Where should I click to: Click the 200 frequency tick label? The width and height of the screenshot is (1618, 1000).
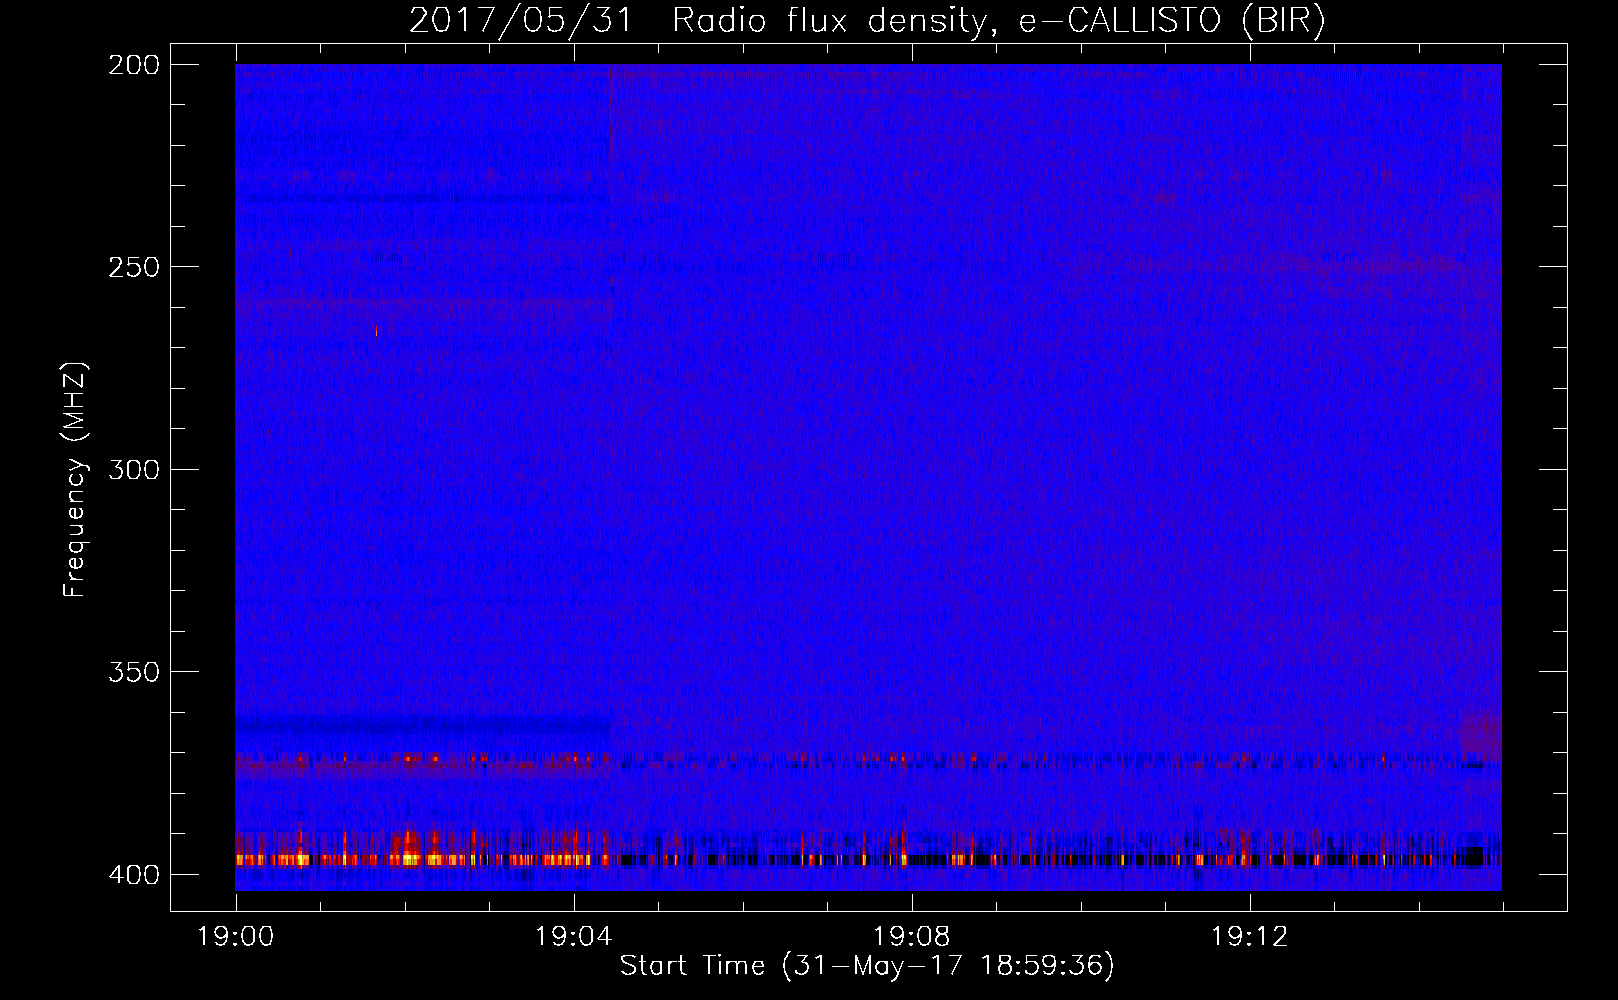[134, 65]
